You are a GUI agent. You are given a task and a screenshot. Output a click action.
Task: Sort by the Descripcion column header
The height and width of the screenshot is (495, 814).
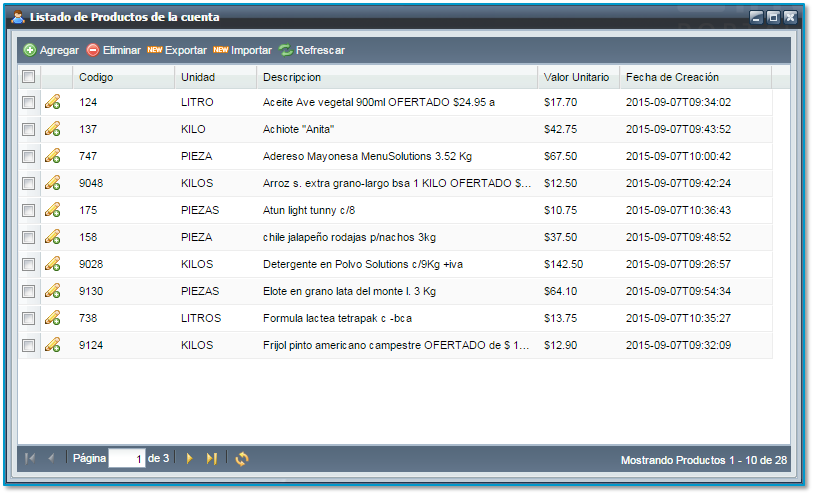tap(397, 77)
